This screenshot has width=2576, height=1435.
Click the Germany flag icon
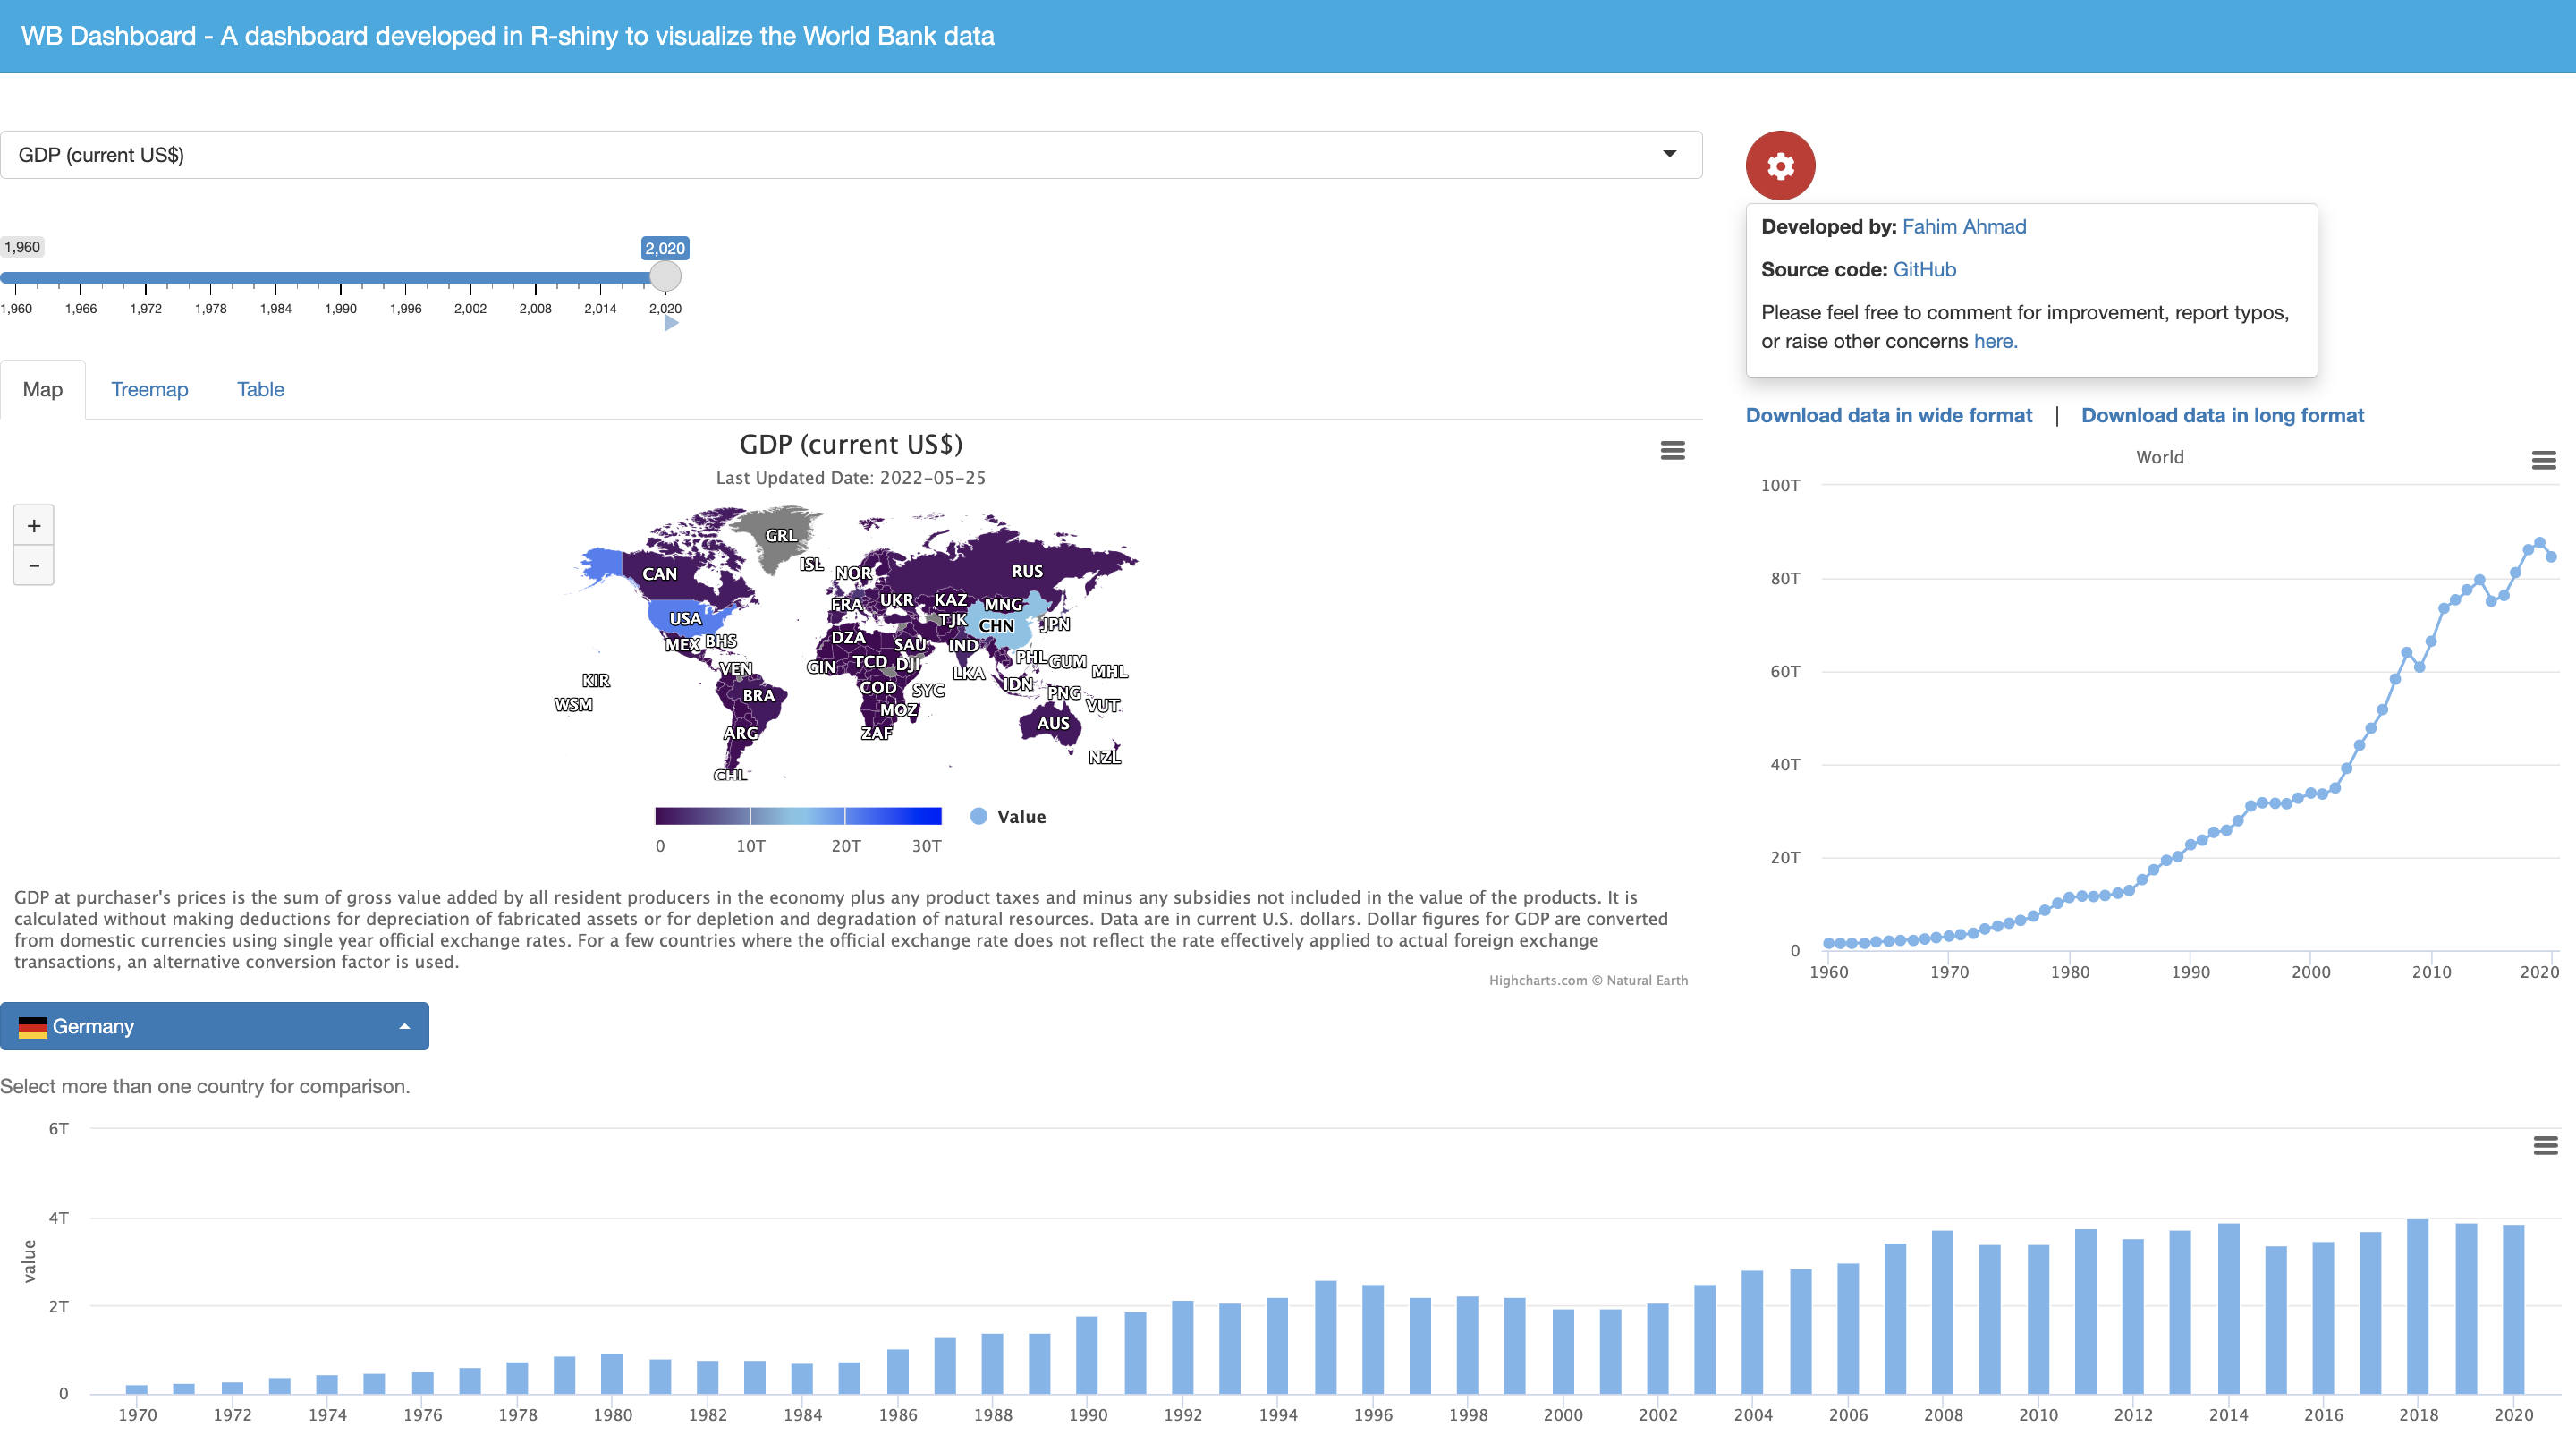[x=33, y=1027]
